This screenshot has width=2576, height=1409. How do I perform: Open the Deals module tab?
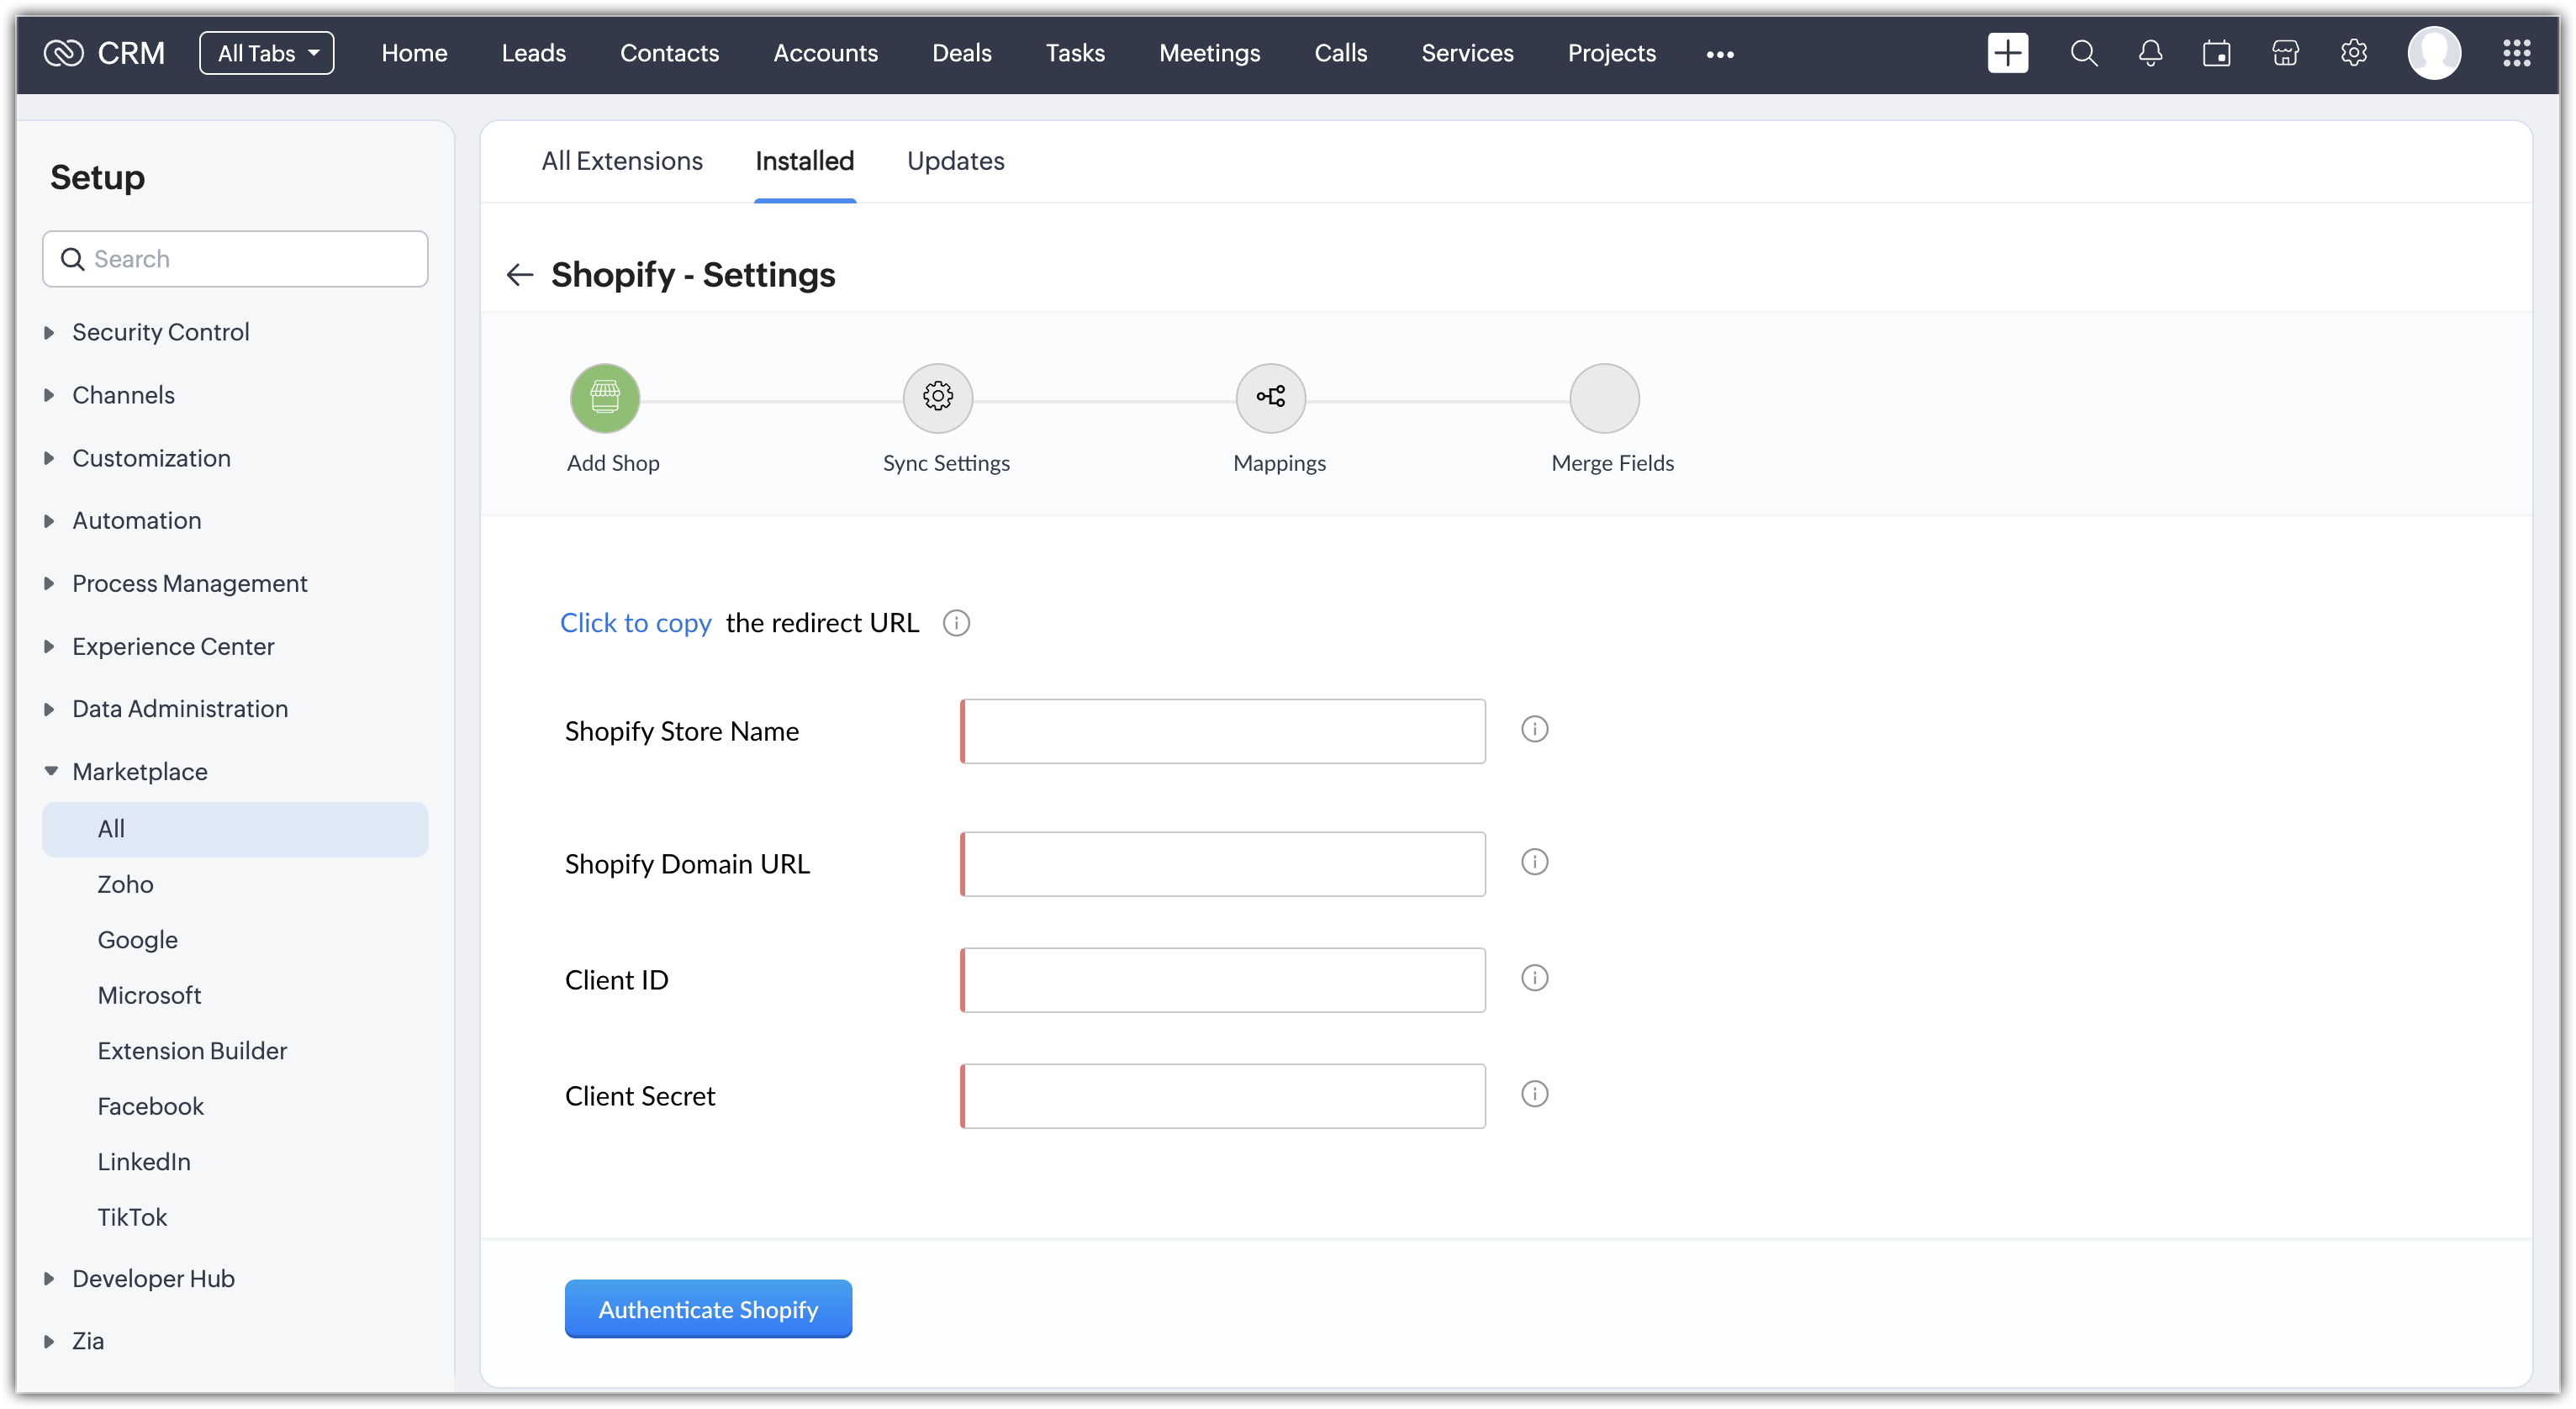pos(961,53)
